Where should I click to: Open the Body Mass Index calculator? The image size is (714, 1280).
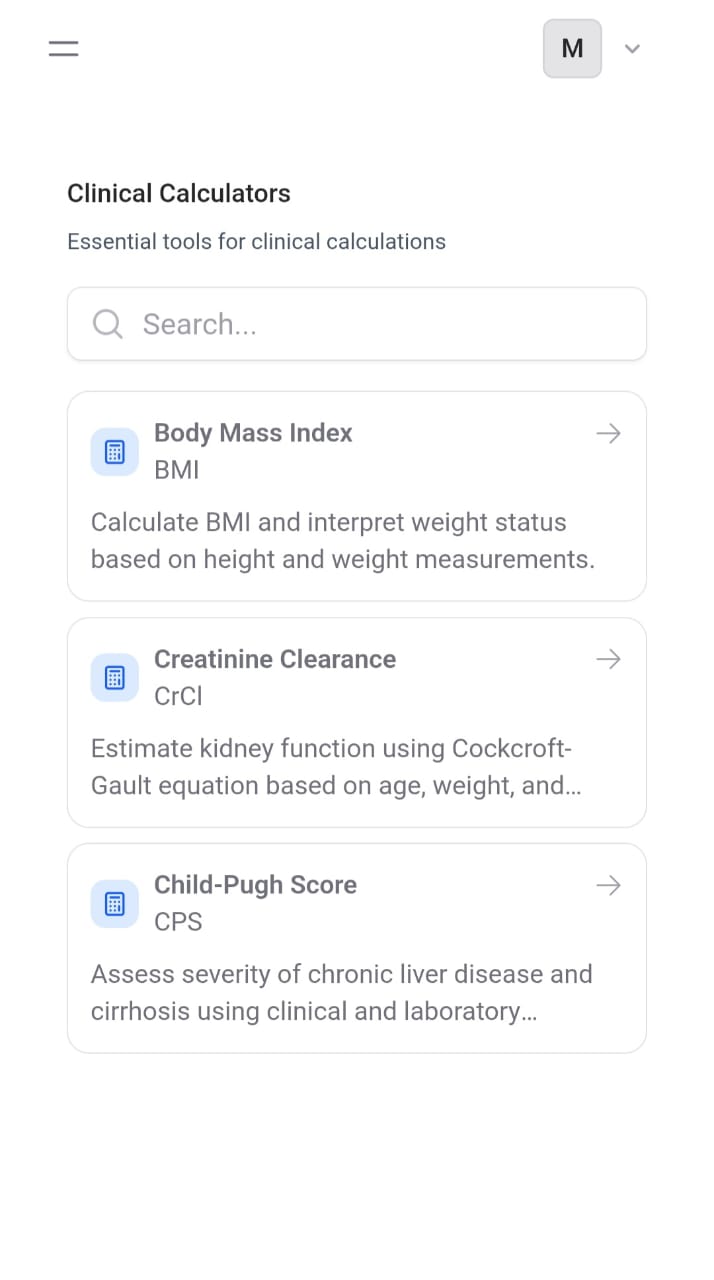357,495
